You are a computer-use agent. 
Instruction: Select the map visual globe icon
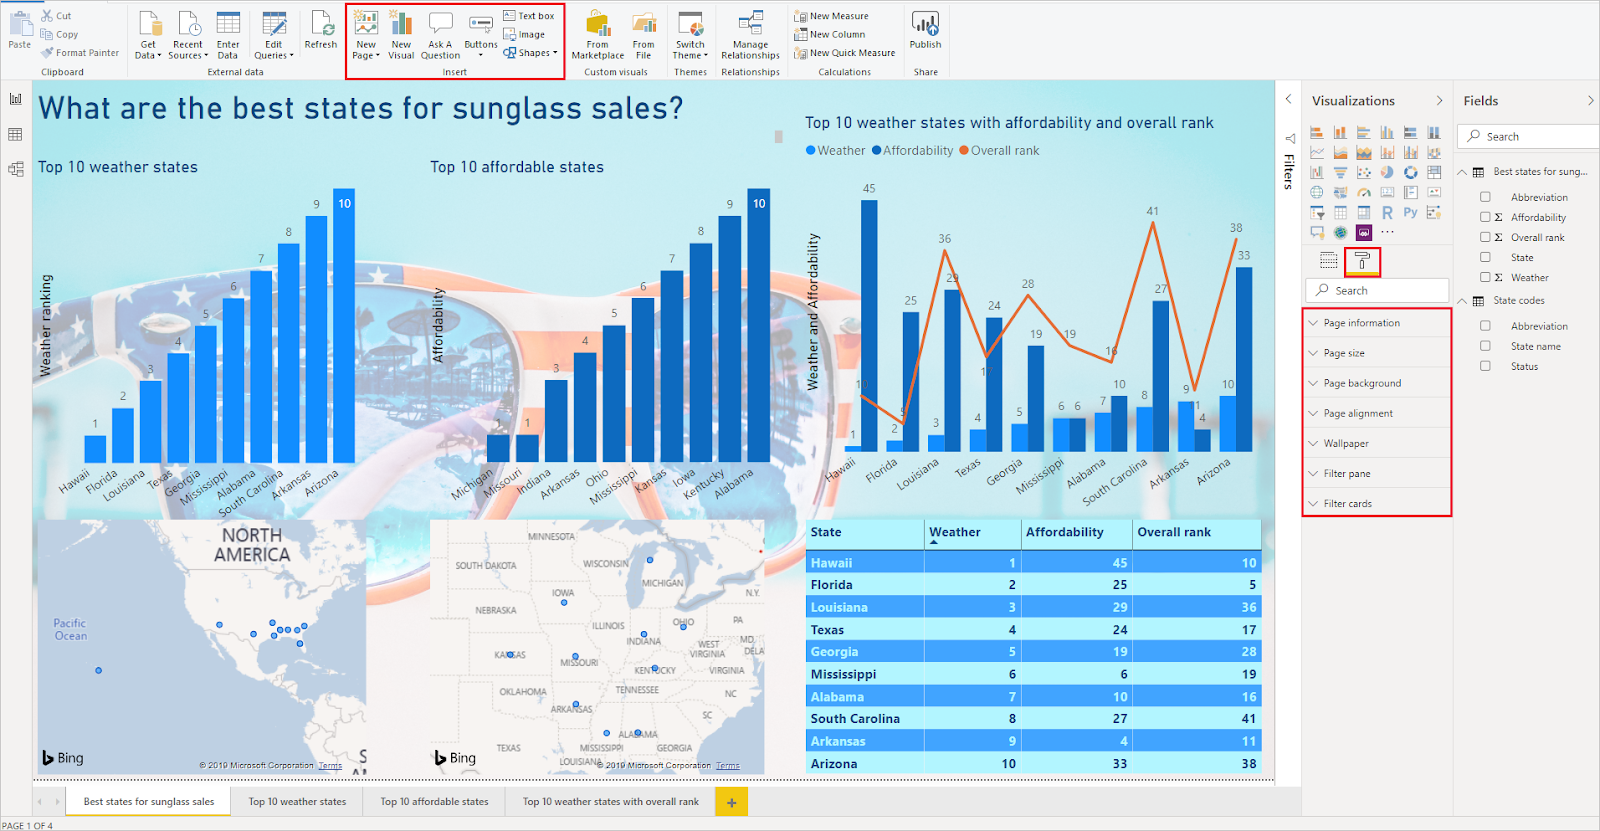pyautogui.click(x=1317, y=192)
